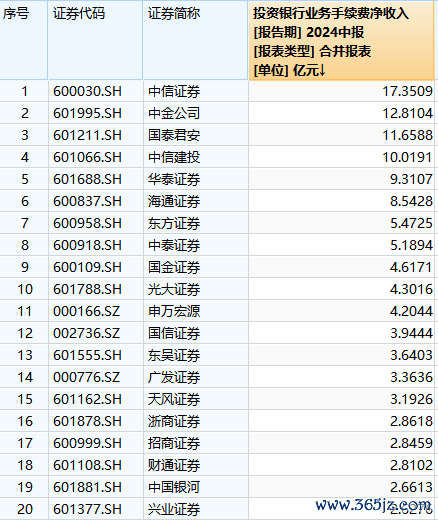Select the 申万宏源 name cell
The image size is (438, 520).
coord(195,311)
